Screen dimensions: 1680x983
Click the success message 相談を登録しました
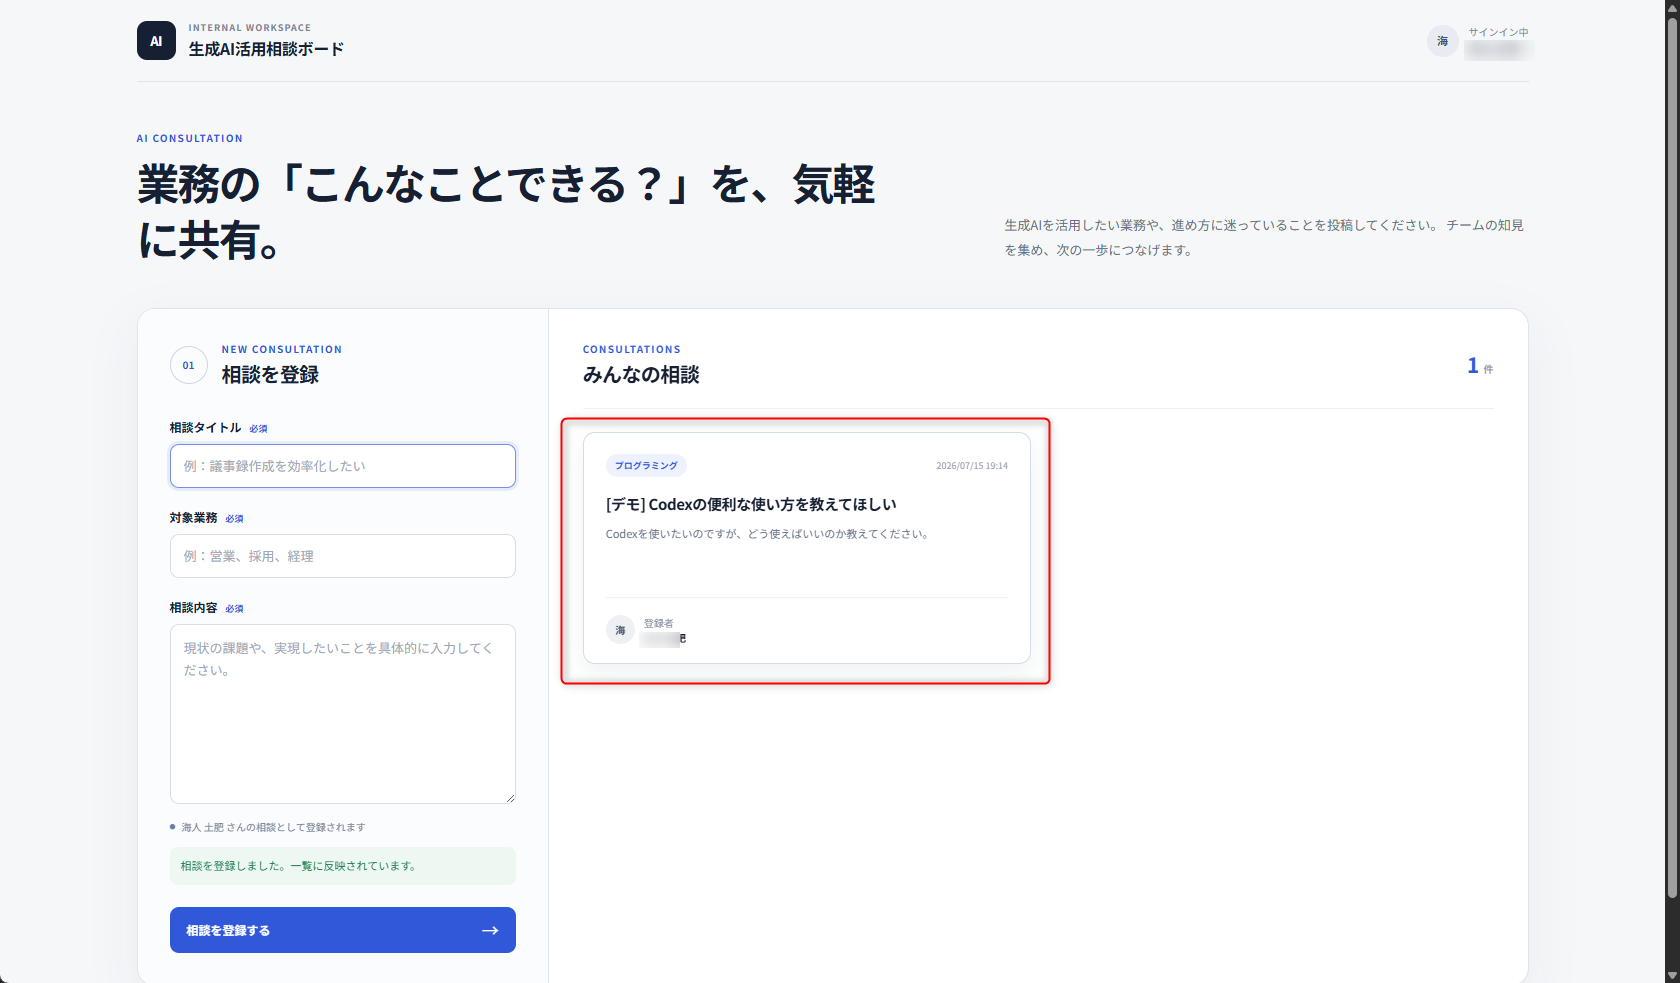tap(343, 866)
